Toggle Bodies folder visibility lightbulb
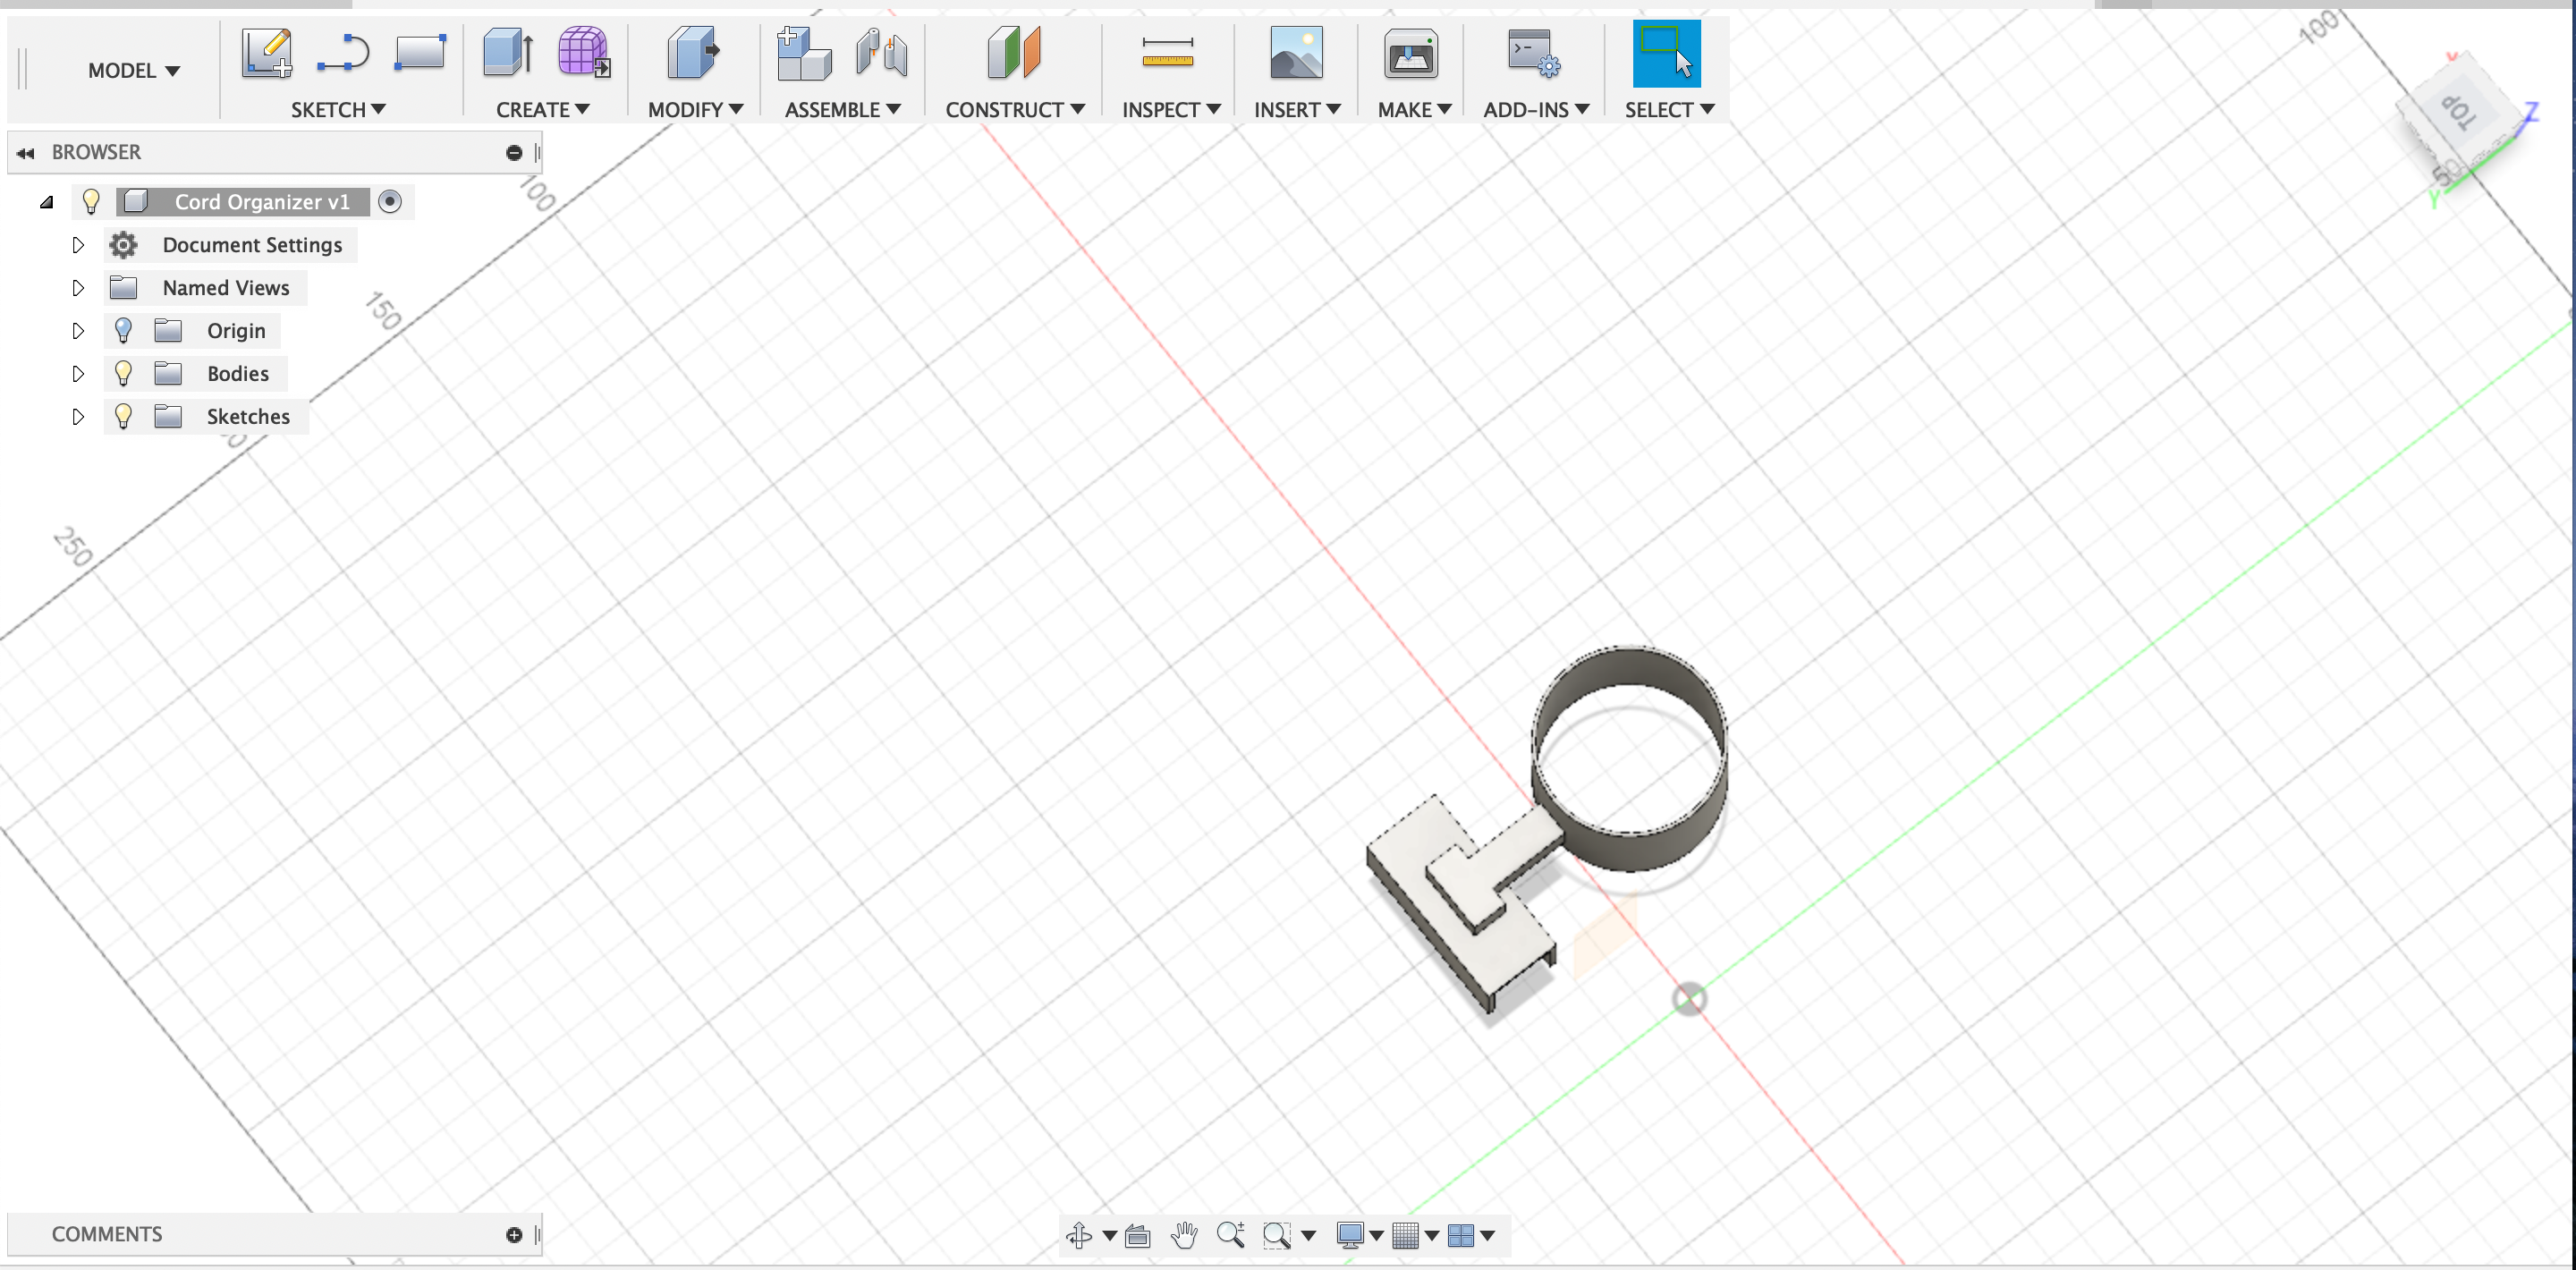 pyautogui.click(x=123, y=374)
